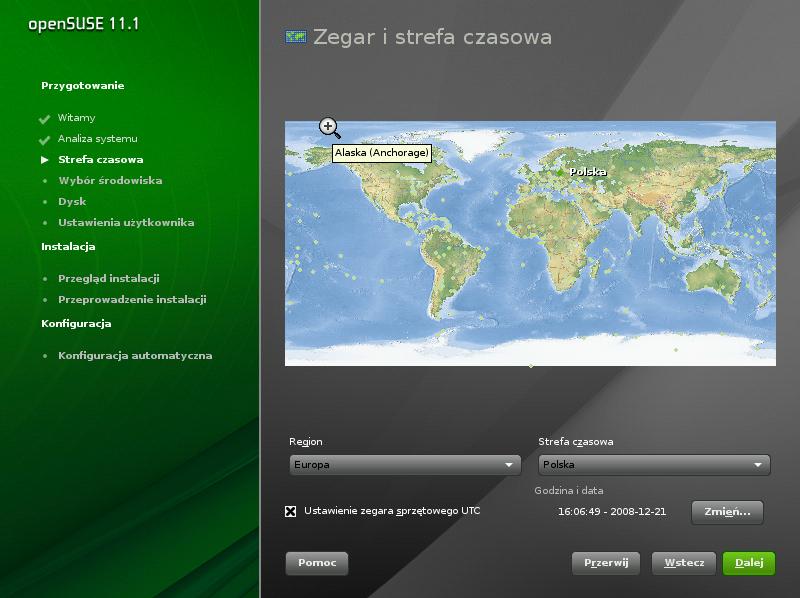Click South America on the world map
Screen dimensions: 800x598
pyautogui.click(x=452, y=270)
